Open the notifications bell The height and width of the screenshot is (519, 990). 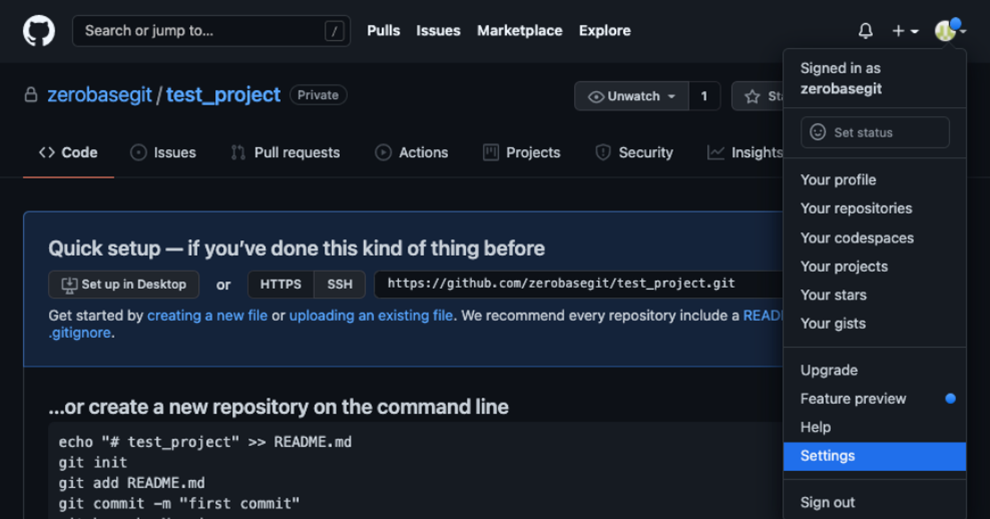[865, 31]
